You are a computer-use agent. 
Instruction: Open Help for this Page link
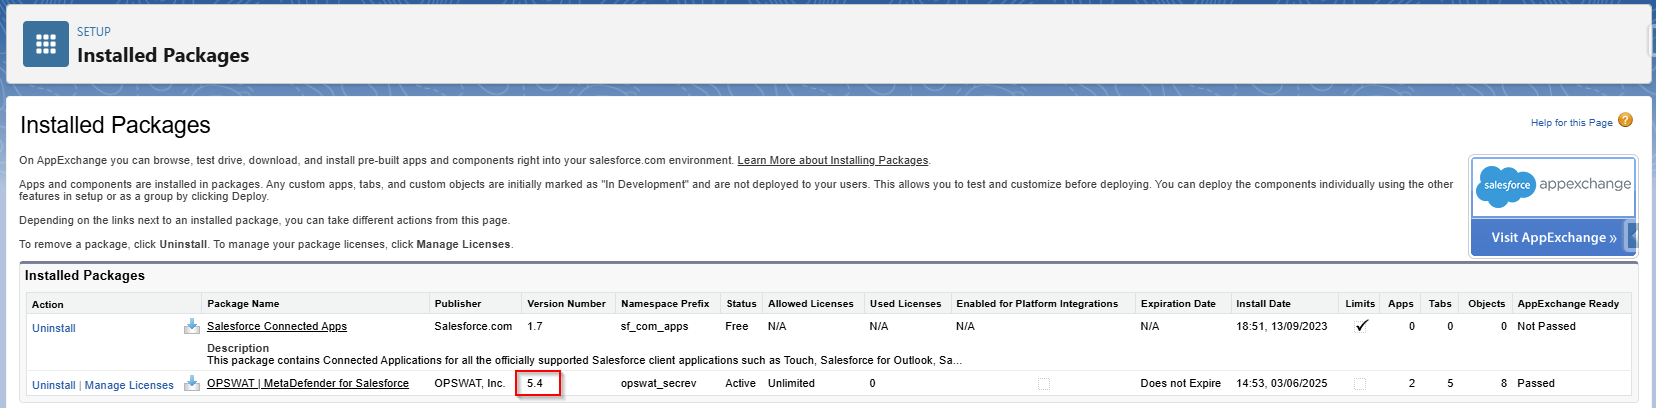pyautogui.click(x=1571, y=123)
